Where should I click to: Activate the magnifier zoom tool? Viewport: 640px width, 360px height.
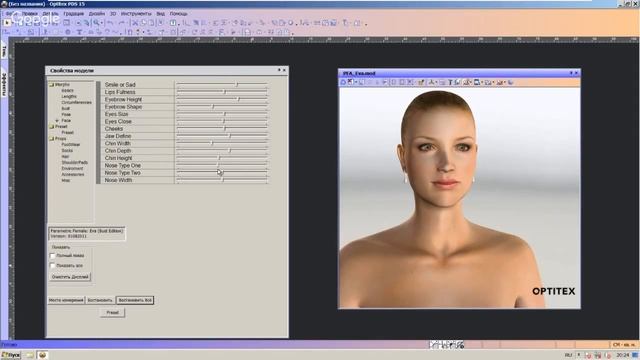[x=96, y=23]
